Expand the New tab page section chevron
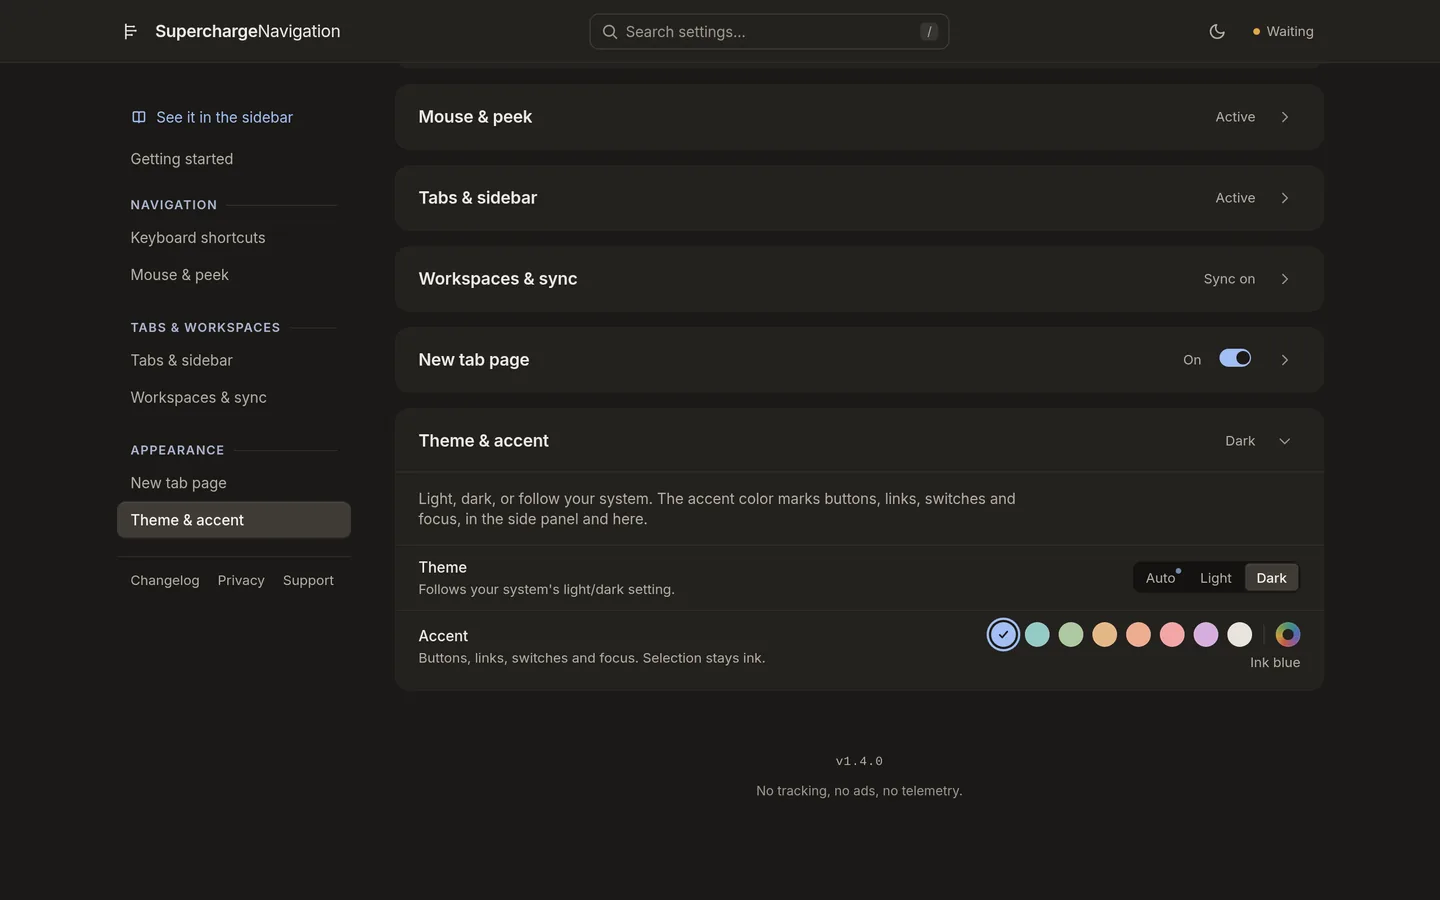Image resolution: width=1440 pixels, height=900 pixels. pos(1285,360)
